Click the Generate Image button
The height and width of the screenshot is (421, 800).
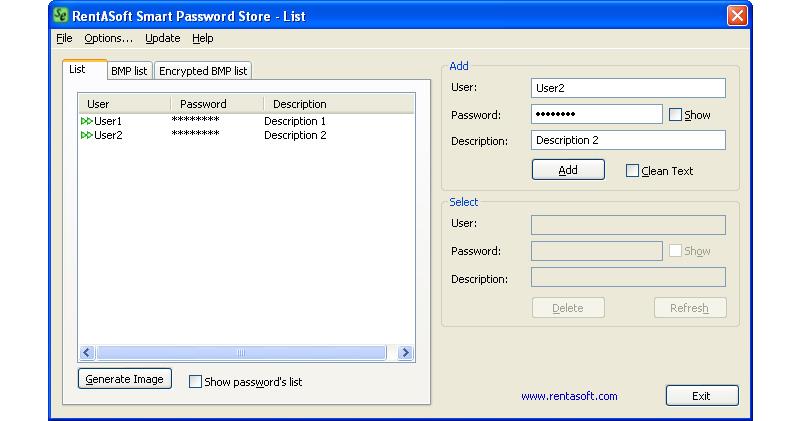(x=124, y=379)
